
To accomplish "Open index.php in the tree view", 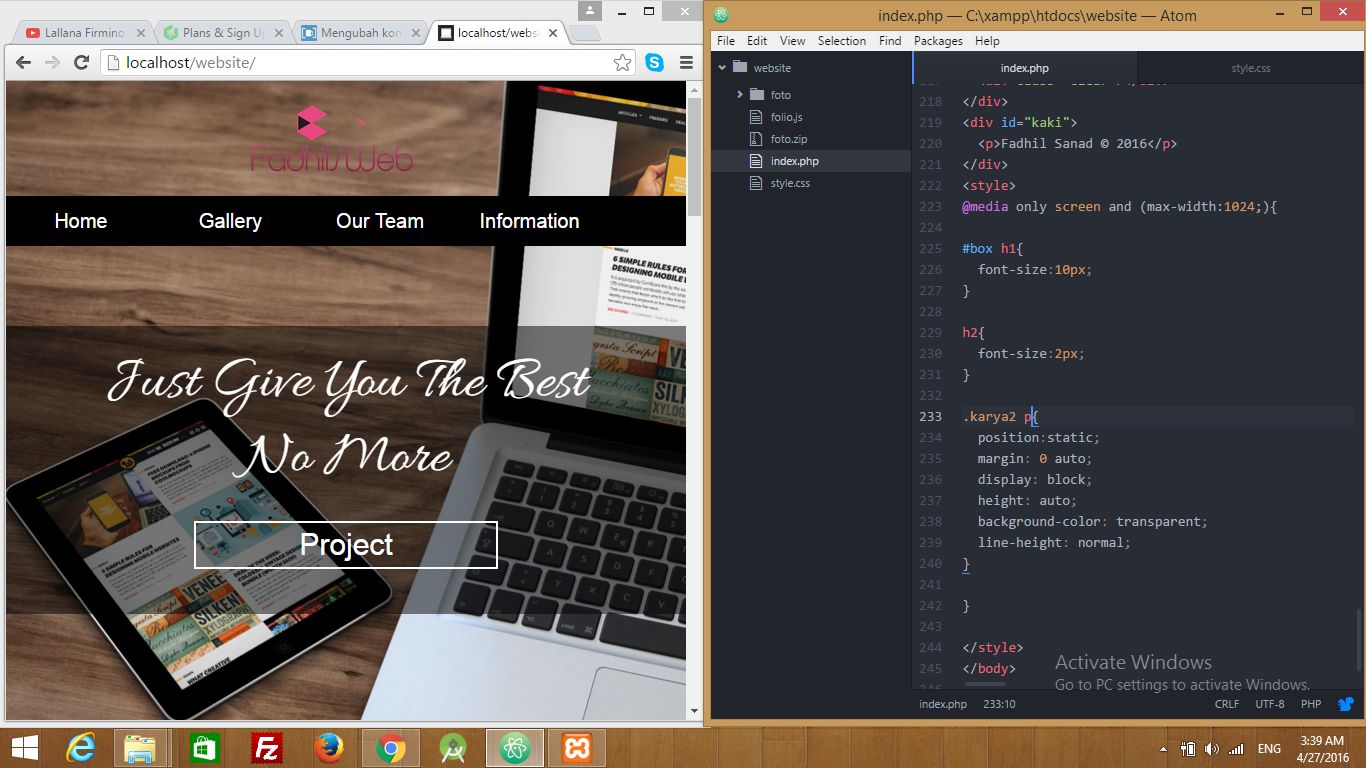I will point(795,161).
